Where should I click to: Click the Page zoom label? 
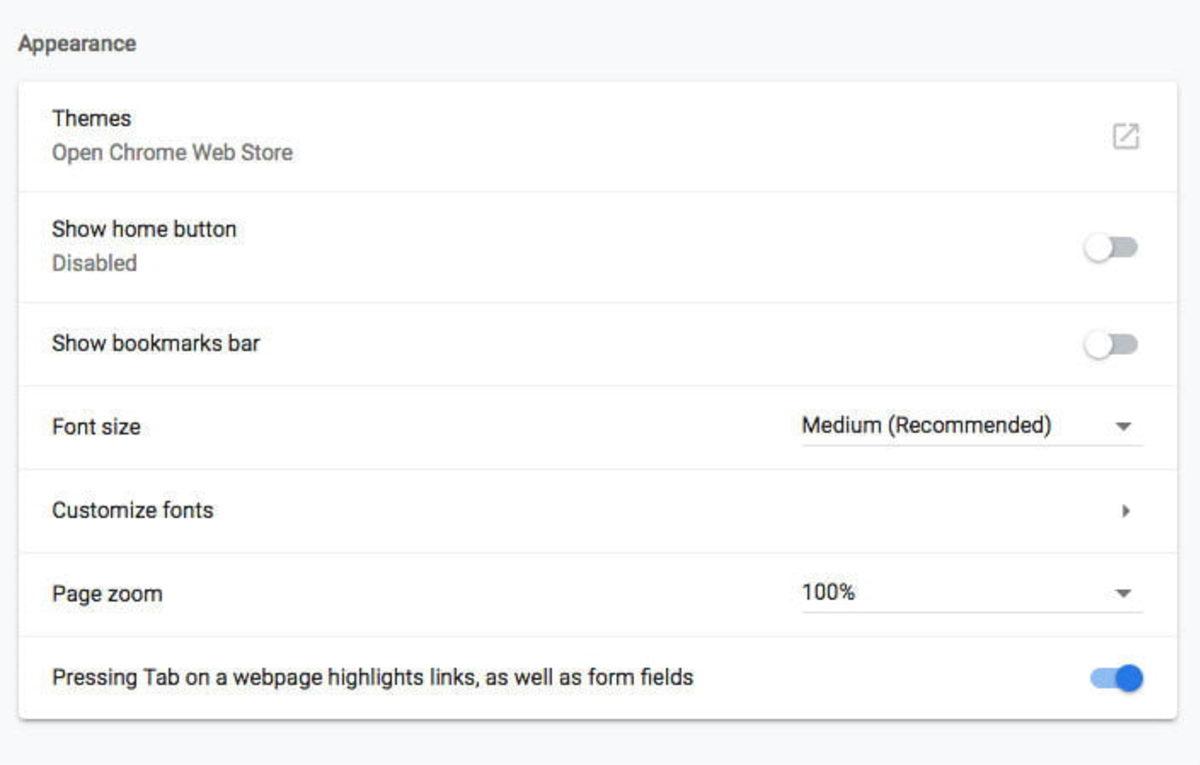(106, 593)
